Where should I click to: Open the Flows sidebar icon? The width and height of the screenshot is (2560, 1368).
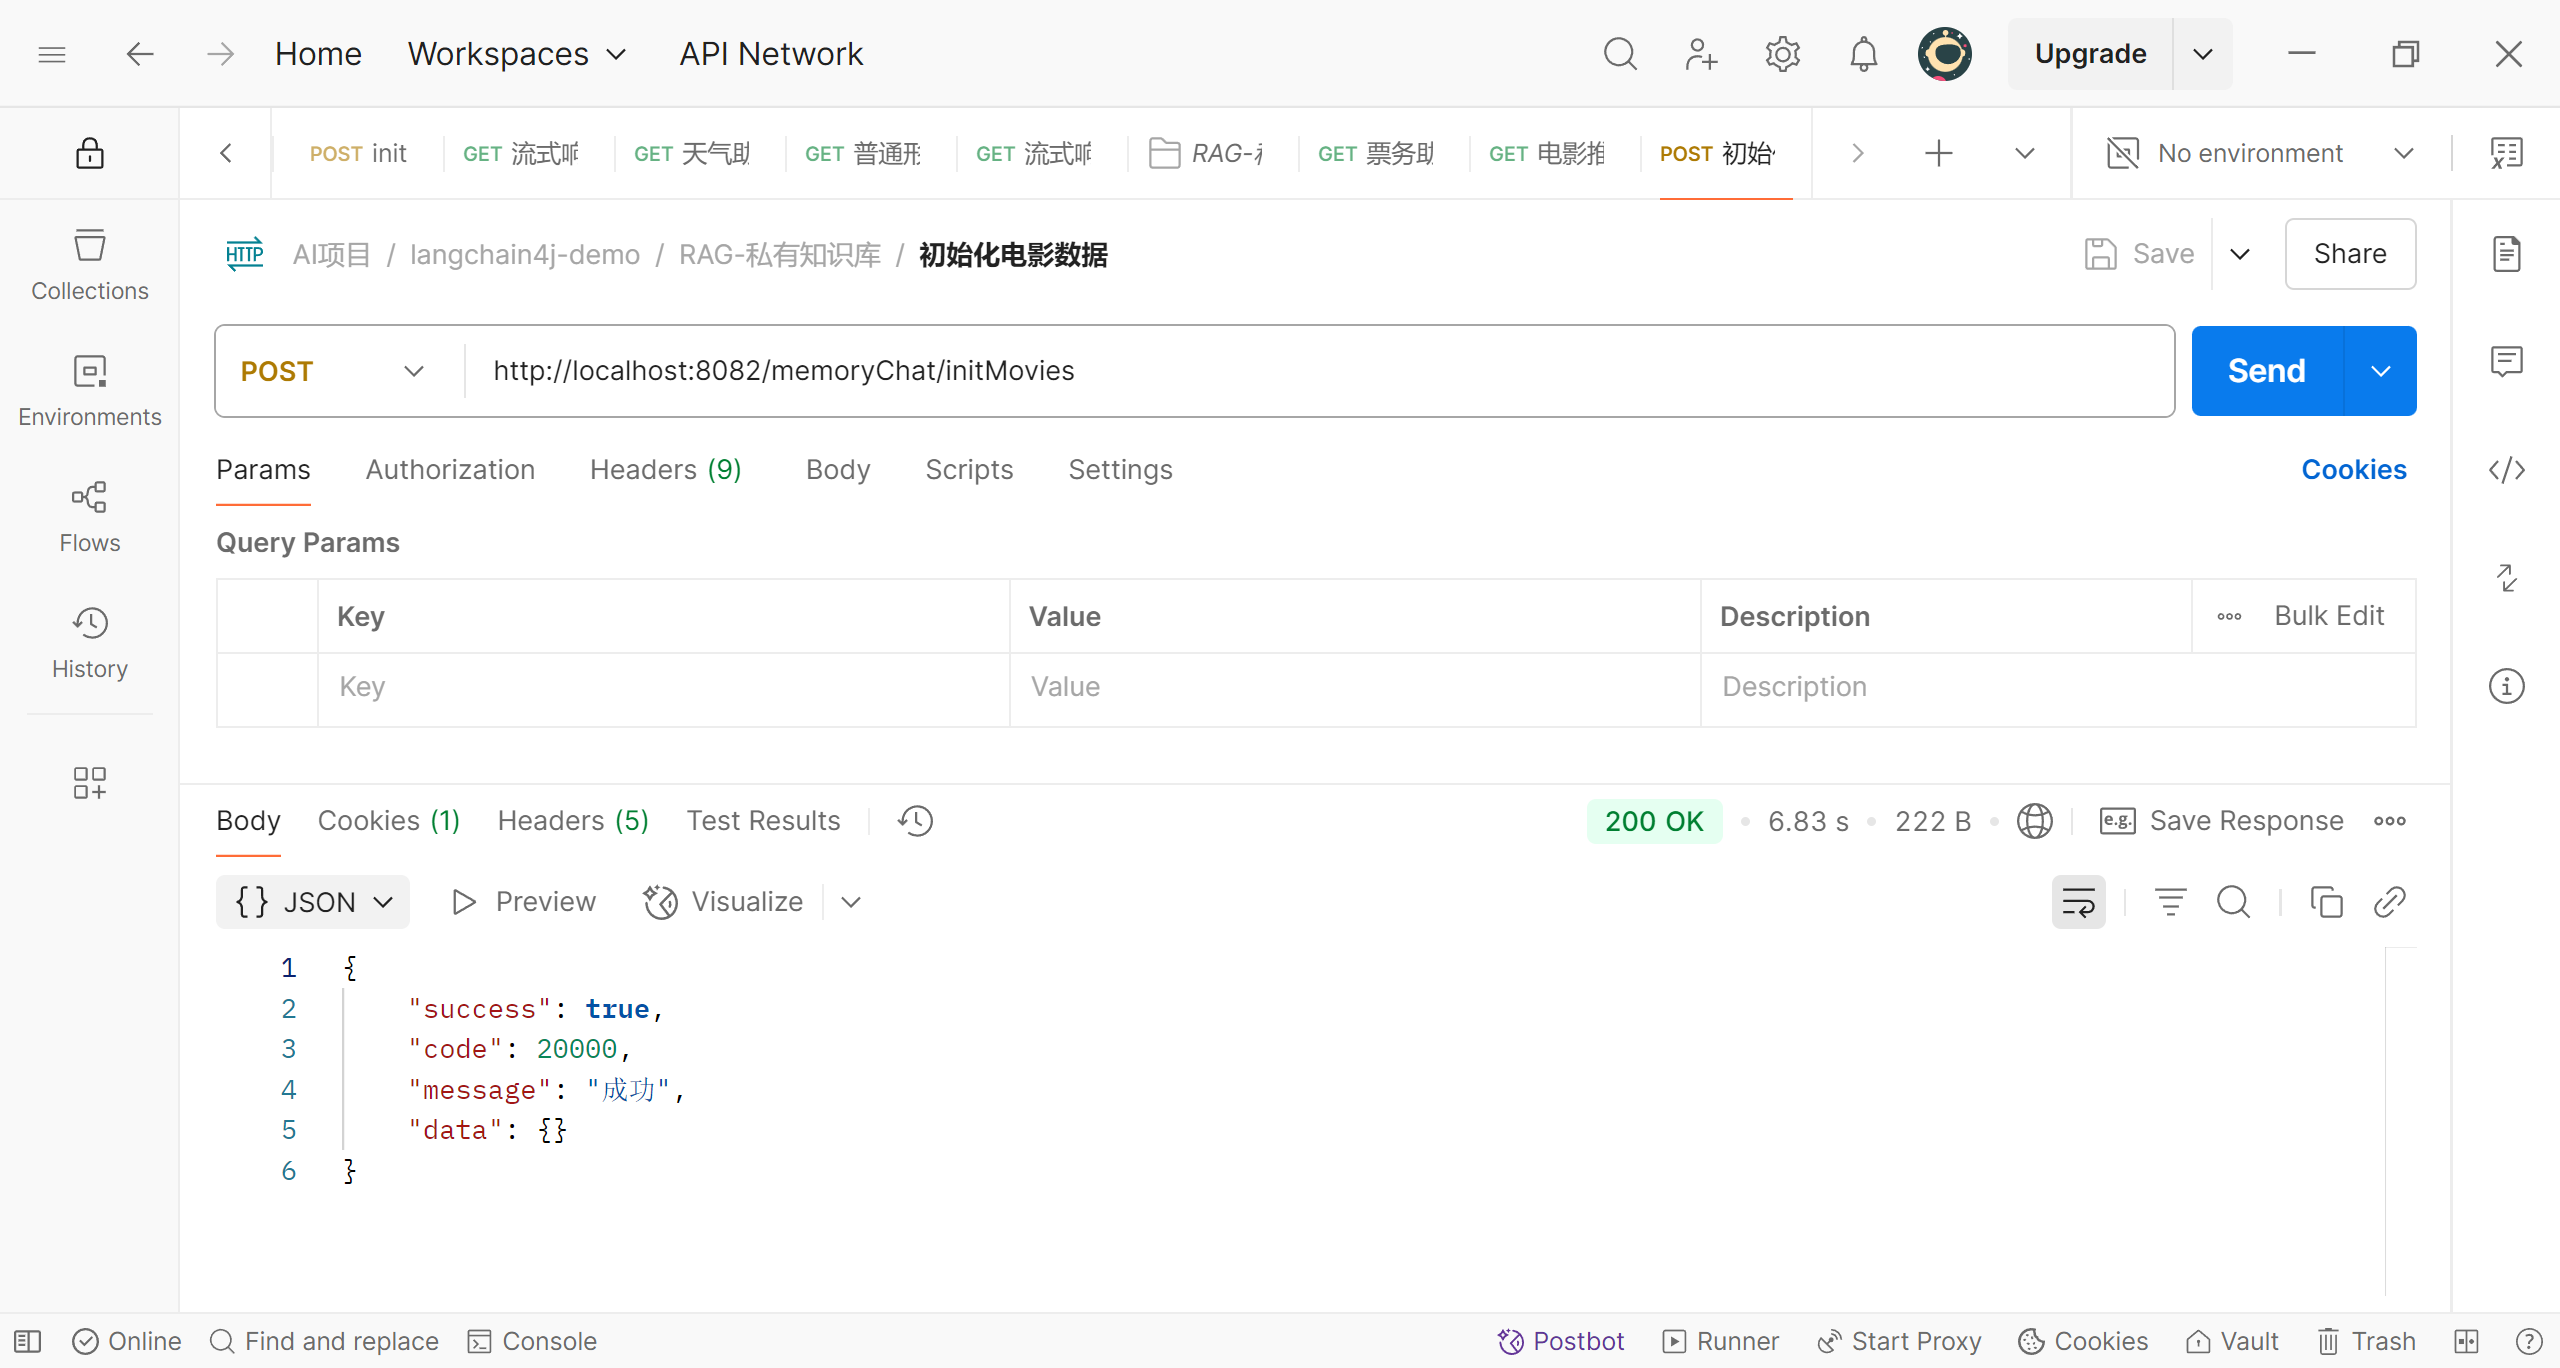(x=89, y=517)
